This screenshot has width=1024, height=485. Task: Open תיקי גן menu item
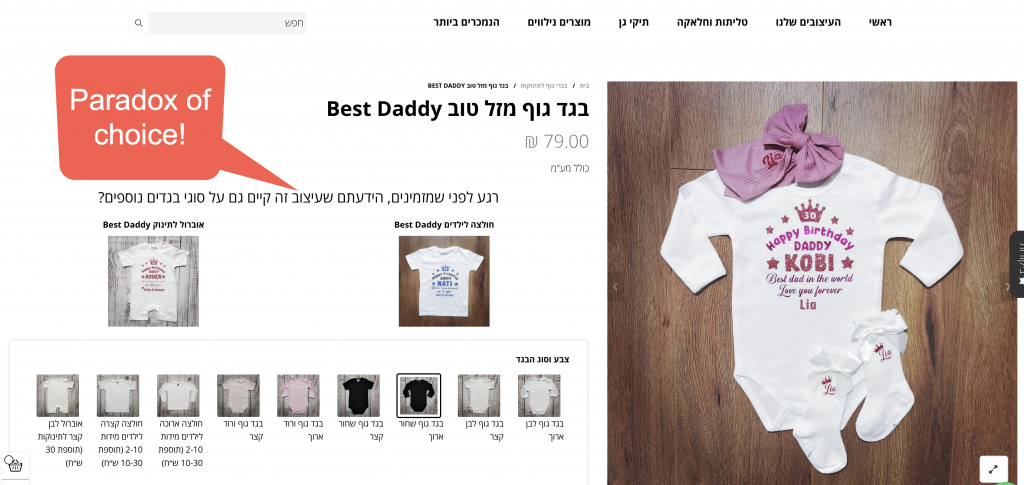point(633,22)
